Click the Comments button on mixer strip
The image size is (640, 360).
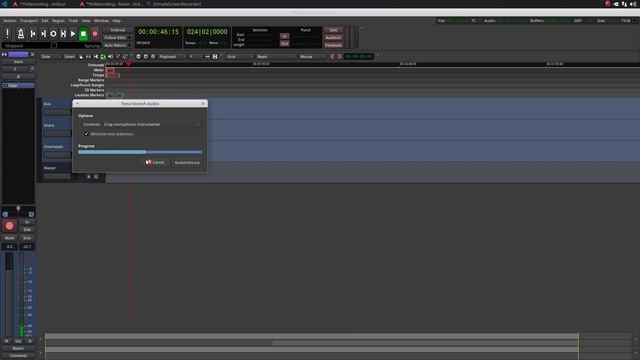[x=18, y=356]
